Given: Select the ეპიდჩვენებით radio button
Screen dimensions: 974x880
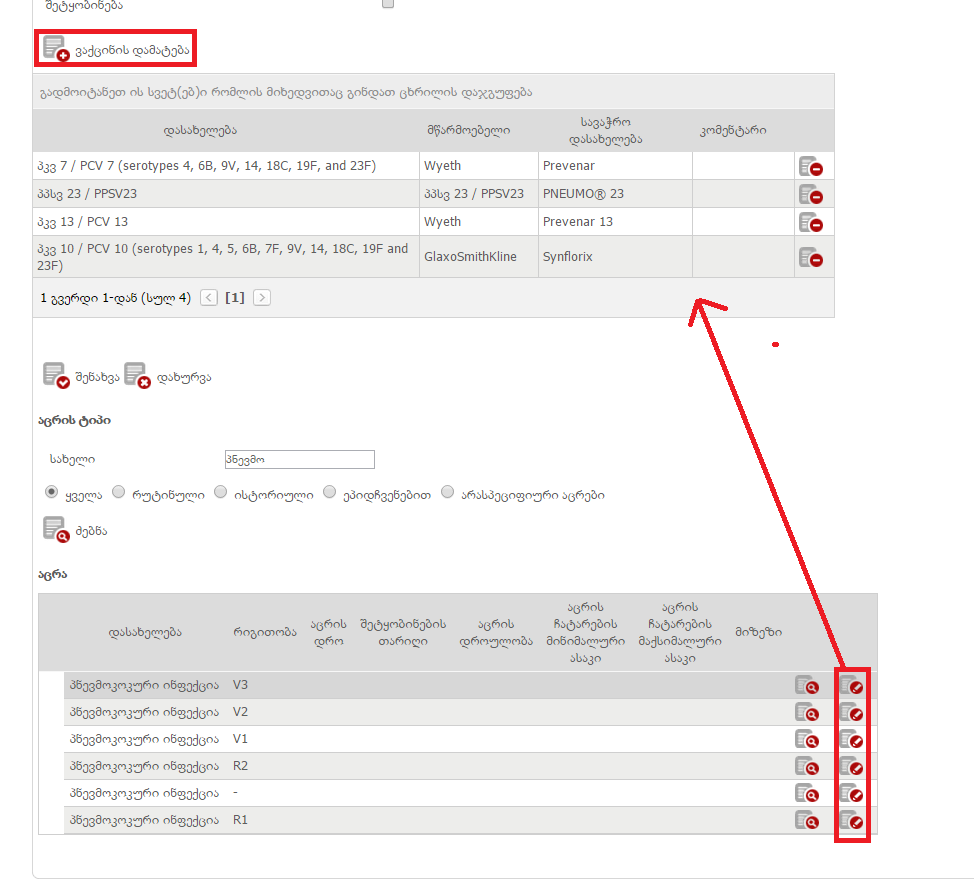Looking at the screenshot, I should point(330,493).
